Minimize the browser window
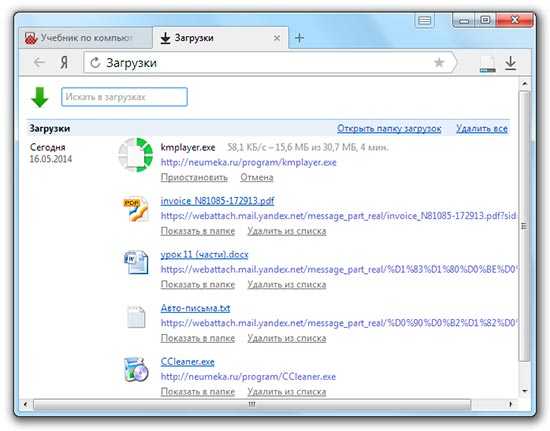Screen dimensions: 550x431 click(x=464, y=20)
